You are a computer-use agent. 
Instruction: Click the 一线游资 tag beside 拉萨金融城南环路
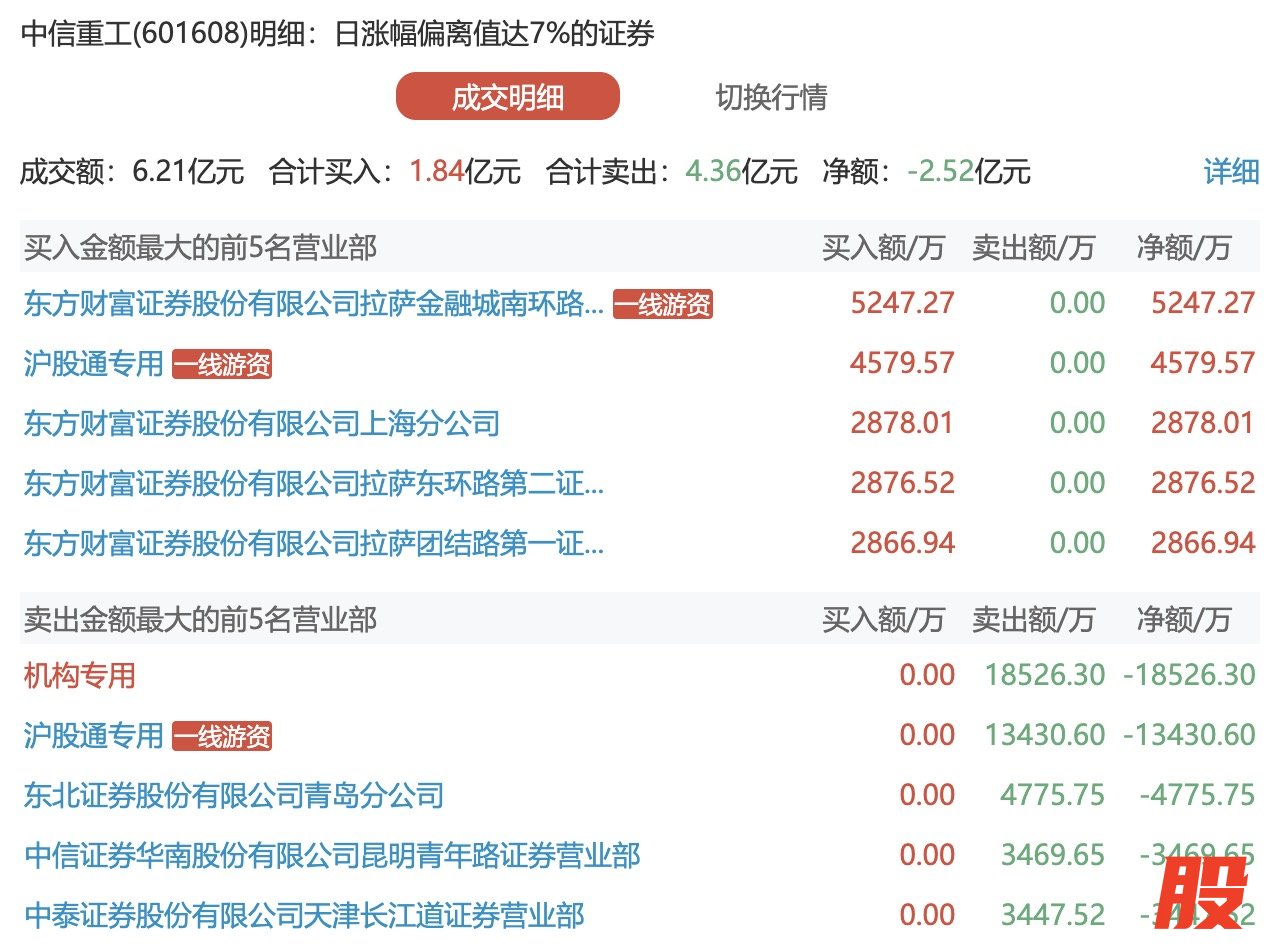click(662, 305)
